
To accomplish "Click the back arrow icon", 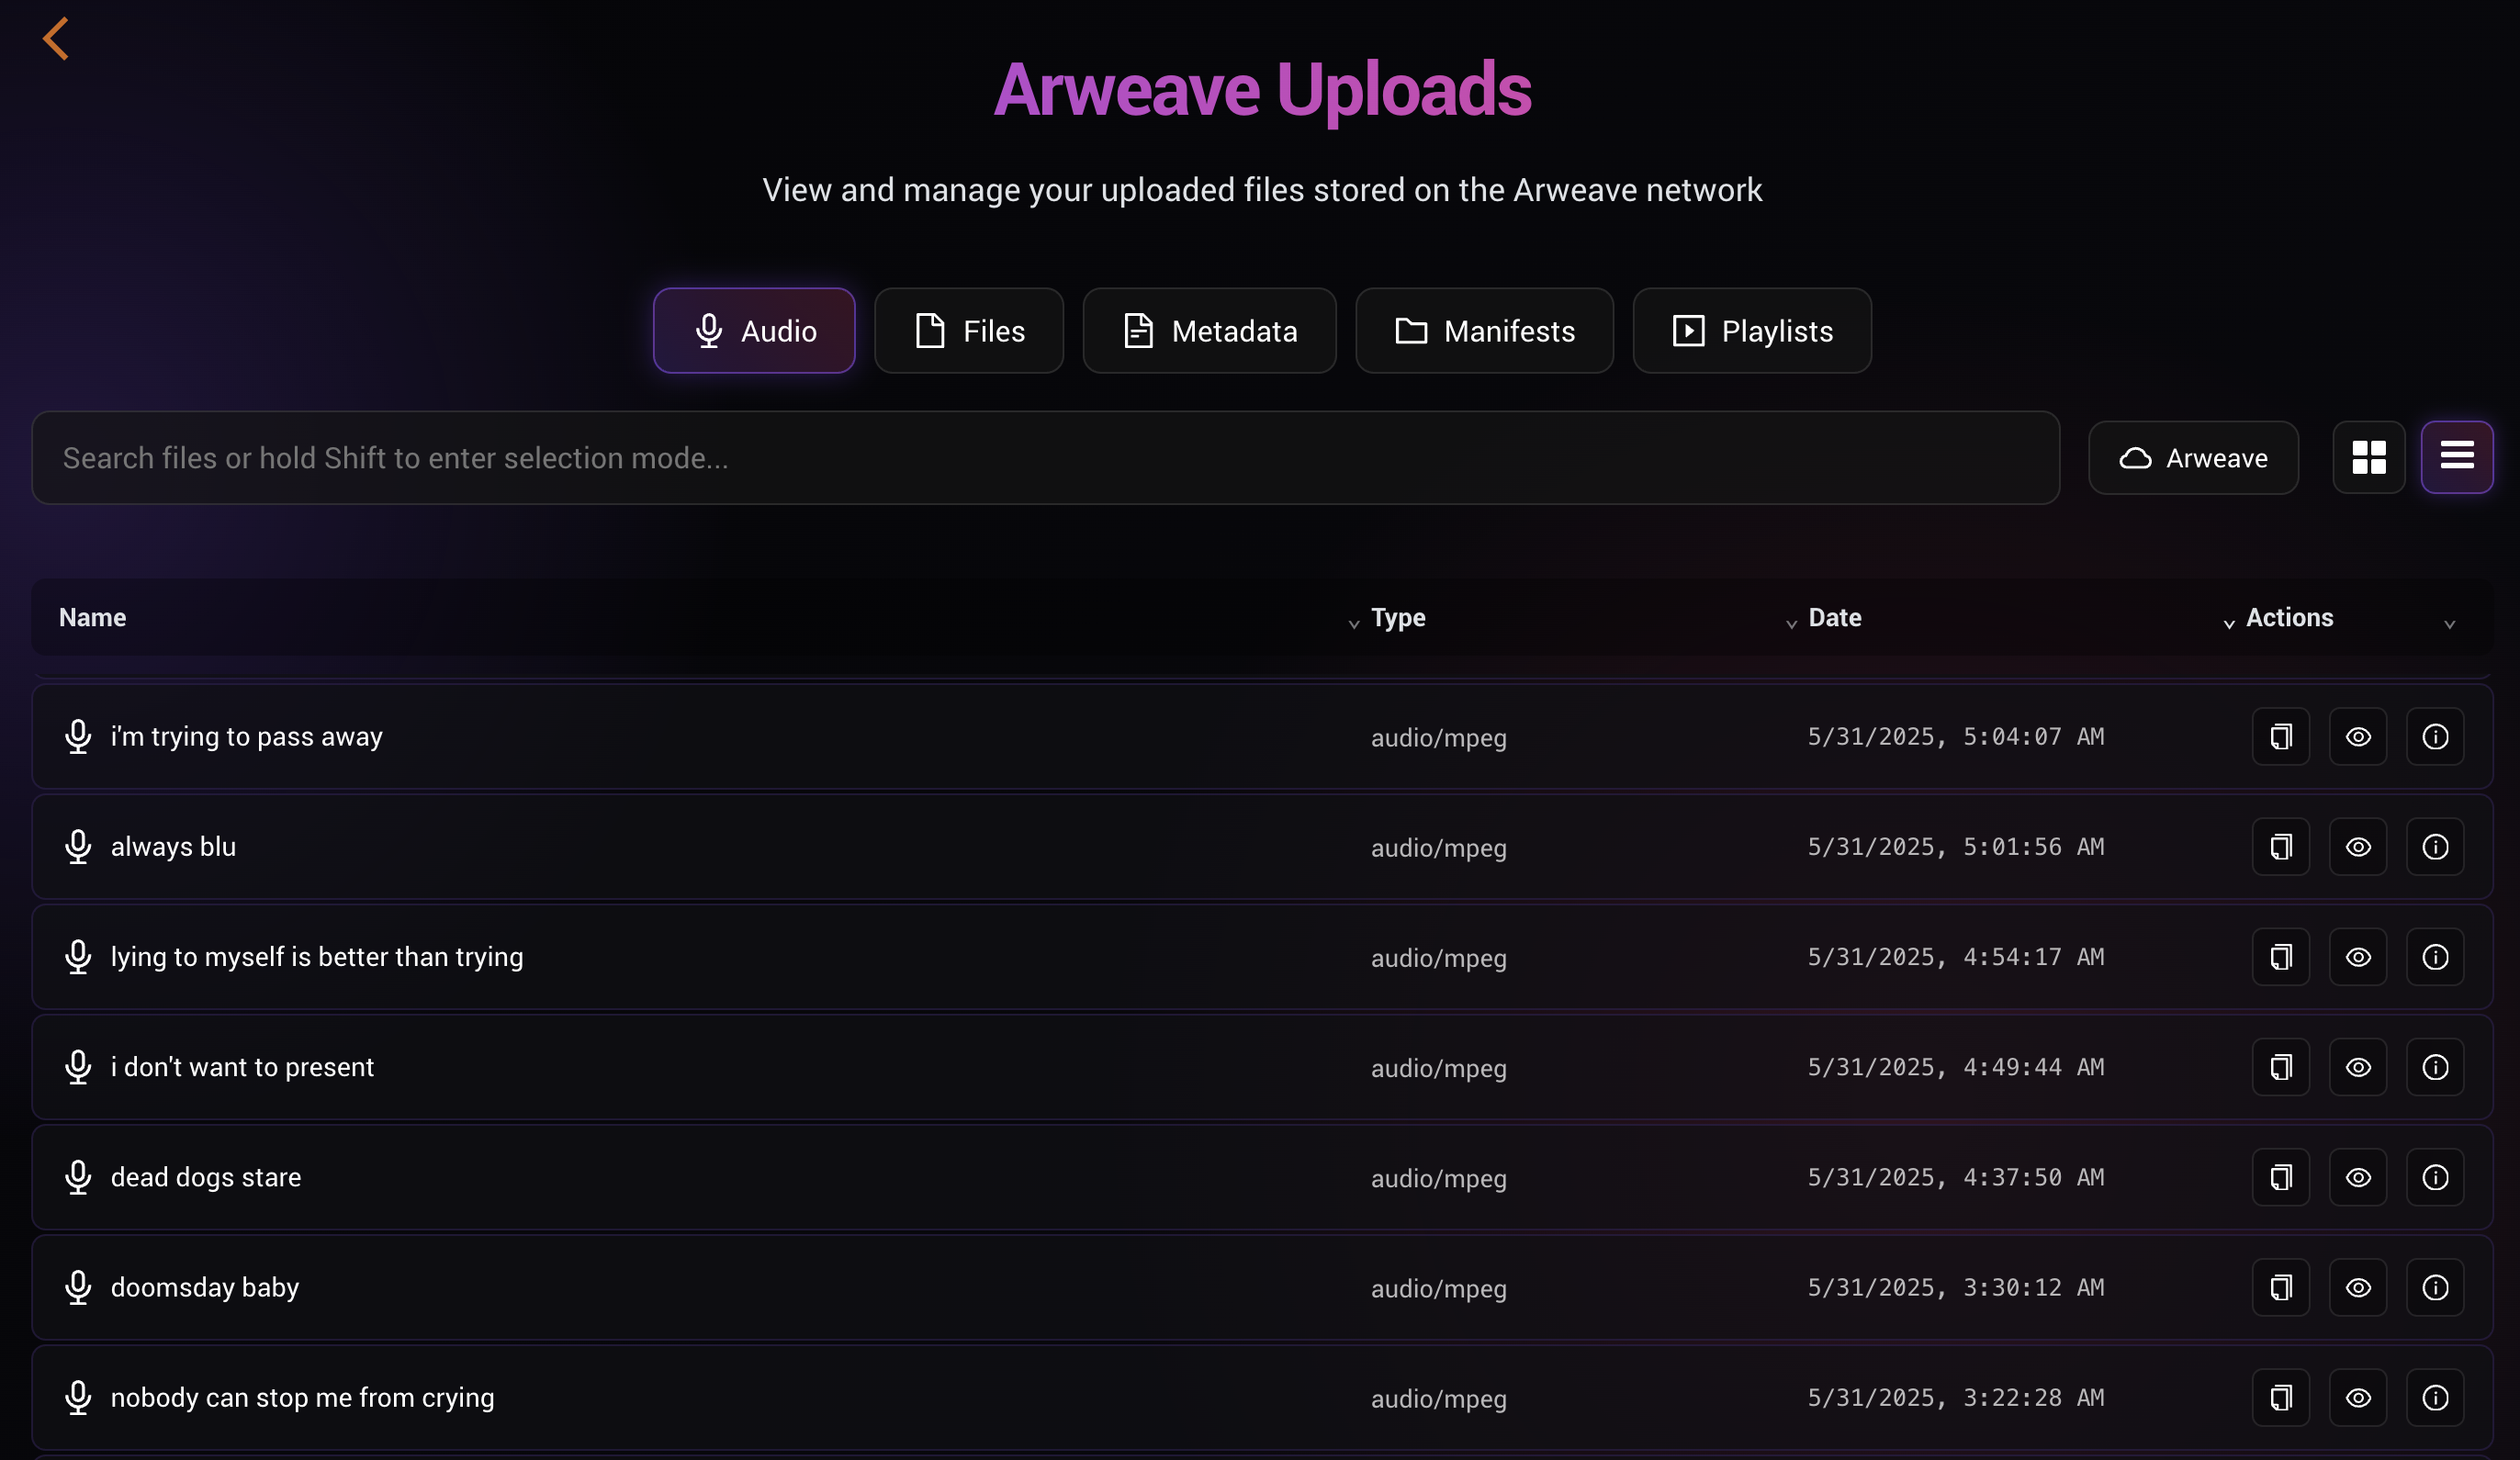I will 56,39.
